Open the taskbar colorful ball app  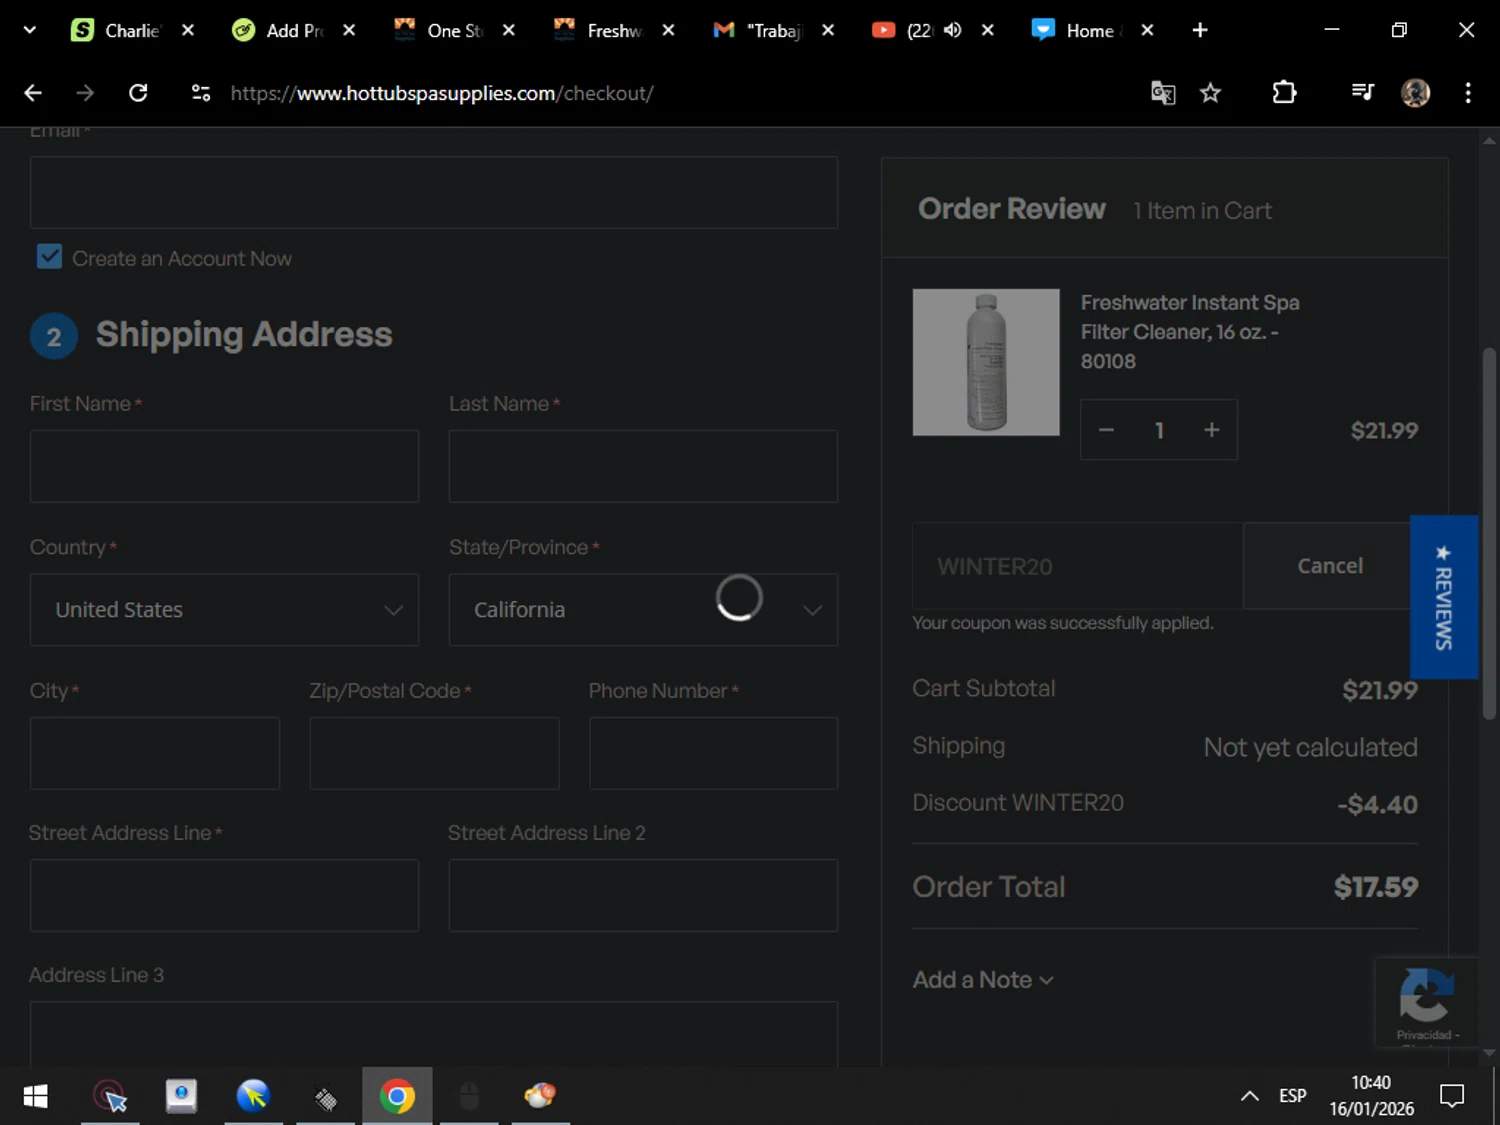click(x=540, y=1097)
